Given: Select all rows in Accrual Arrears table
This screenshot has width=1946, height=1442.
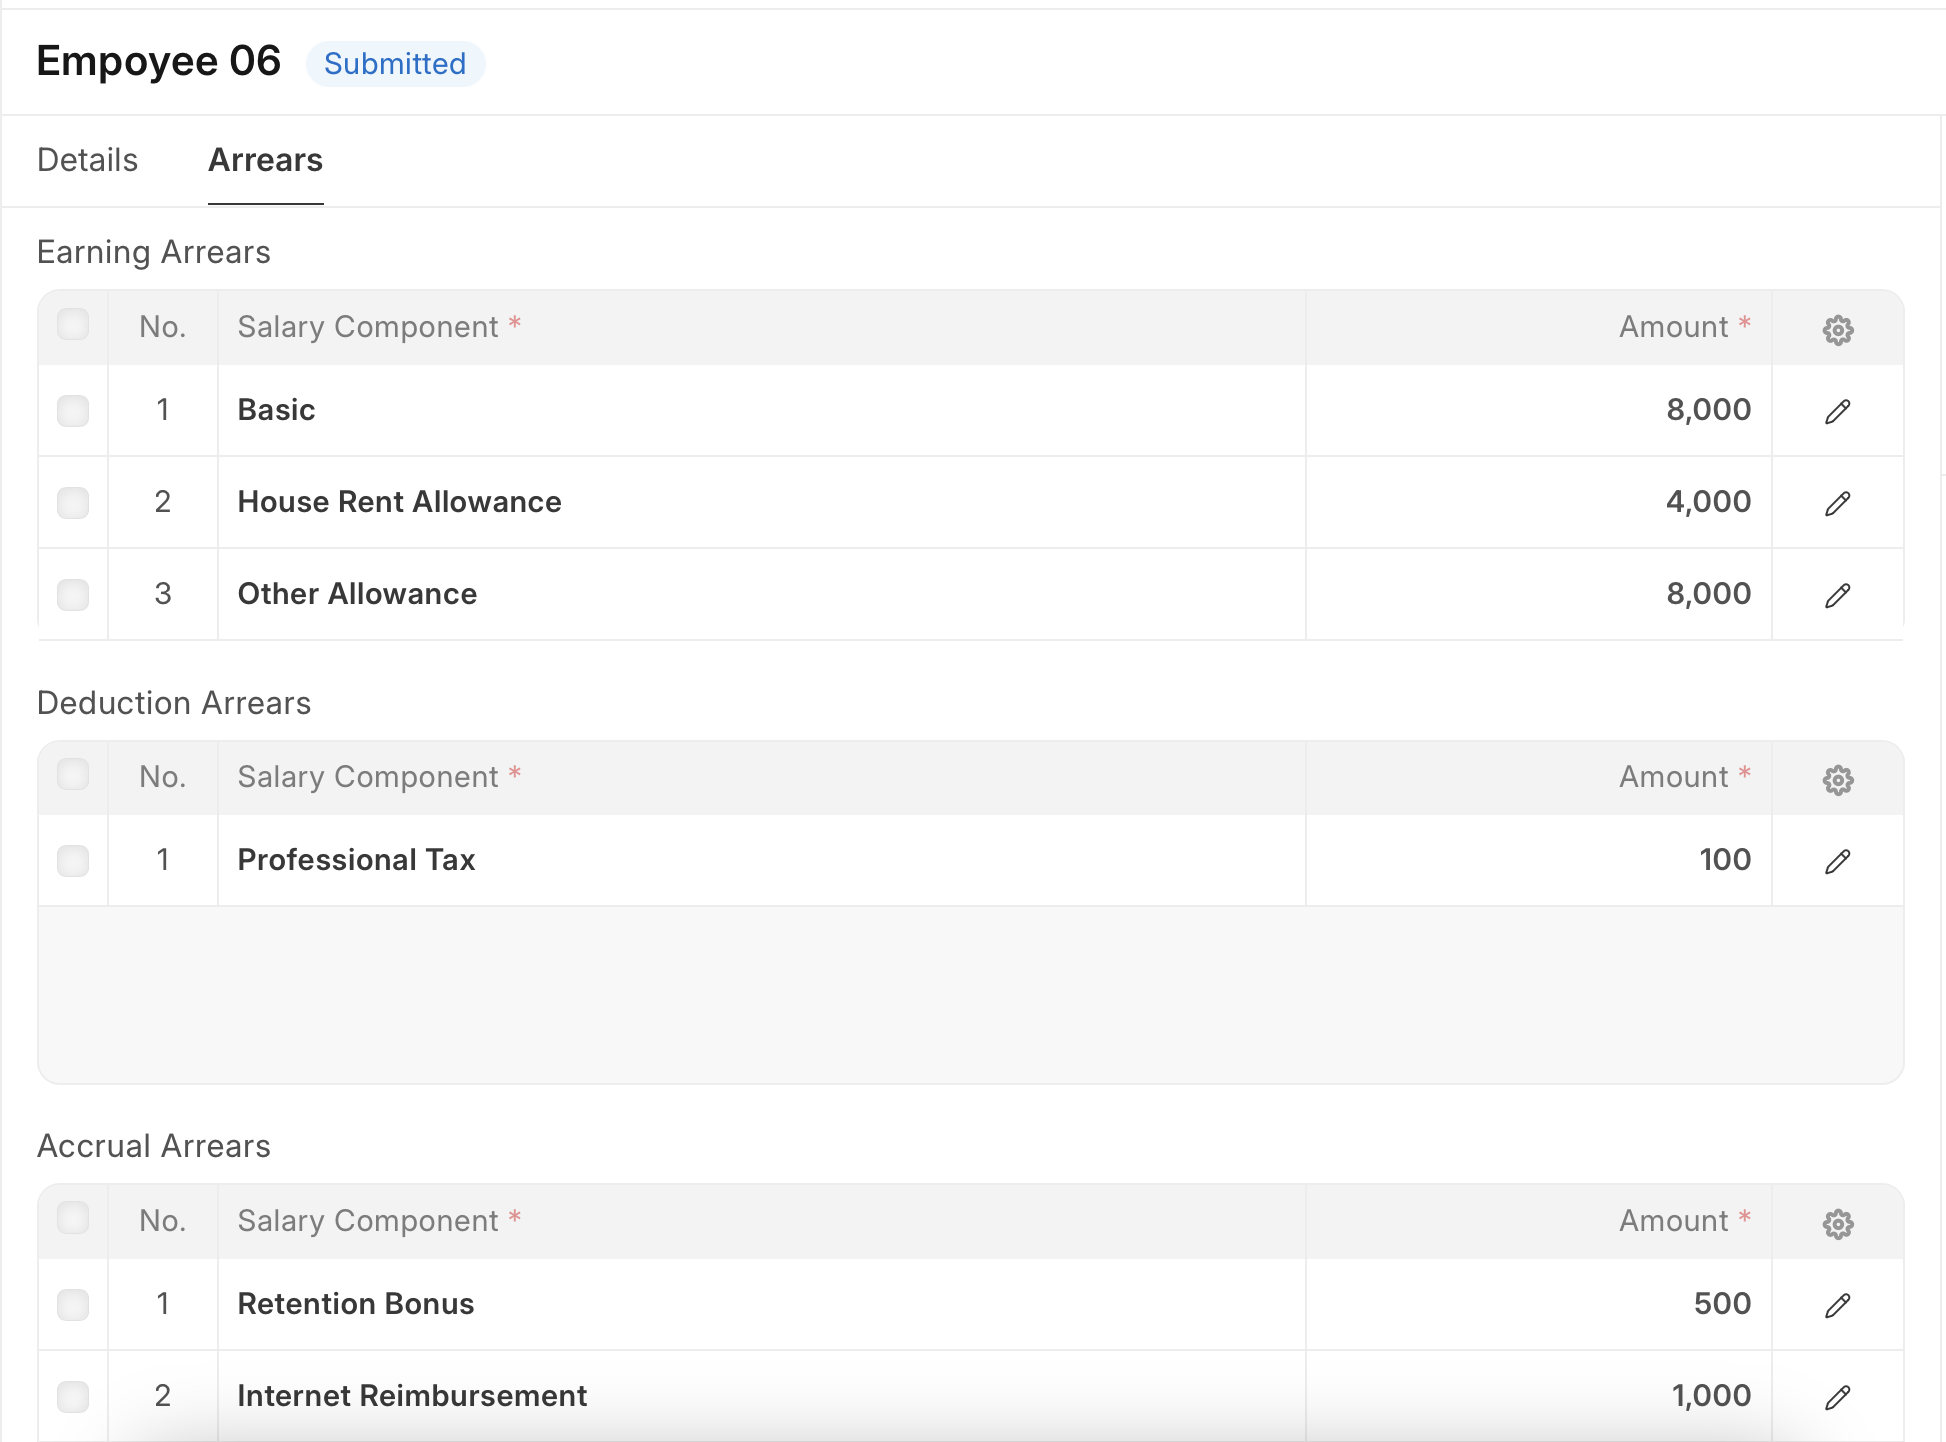Looking at the screenshot, I should (73, 1219).
